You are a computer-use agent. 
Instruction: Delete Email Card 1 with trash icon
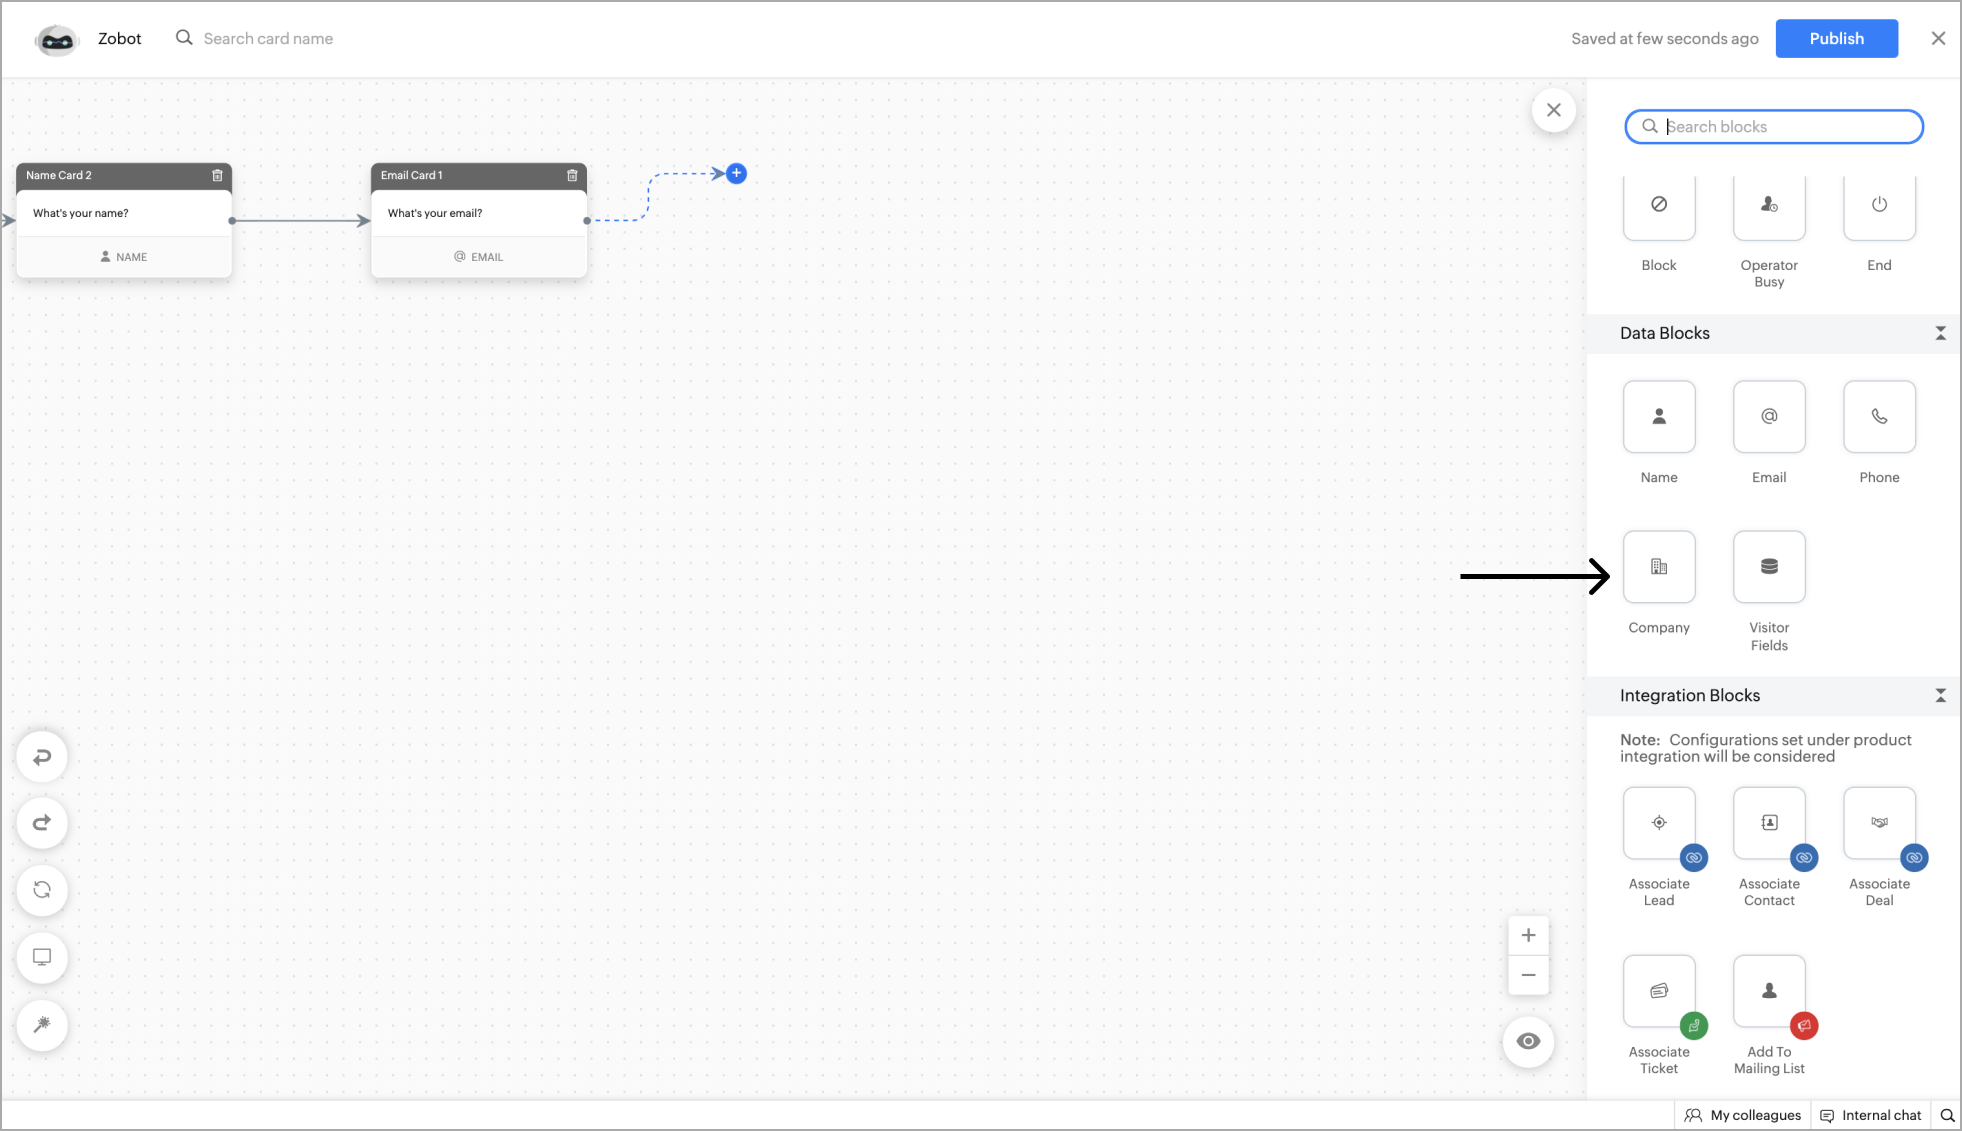(x=572, y=175)
